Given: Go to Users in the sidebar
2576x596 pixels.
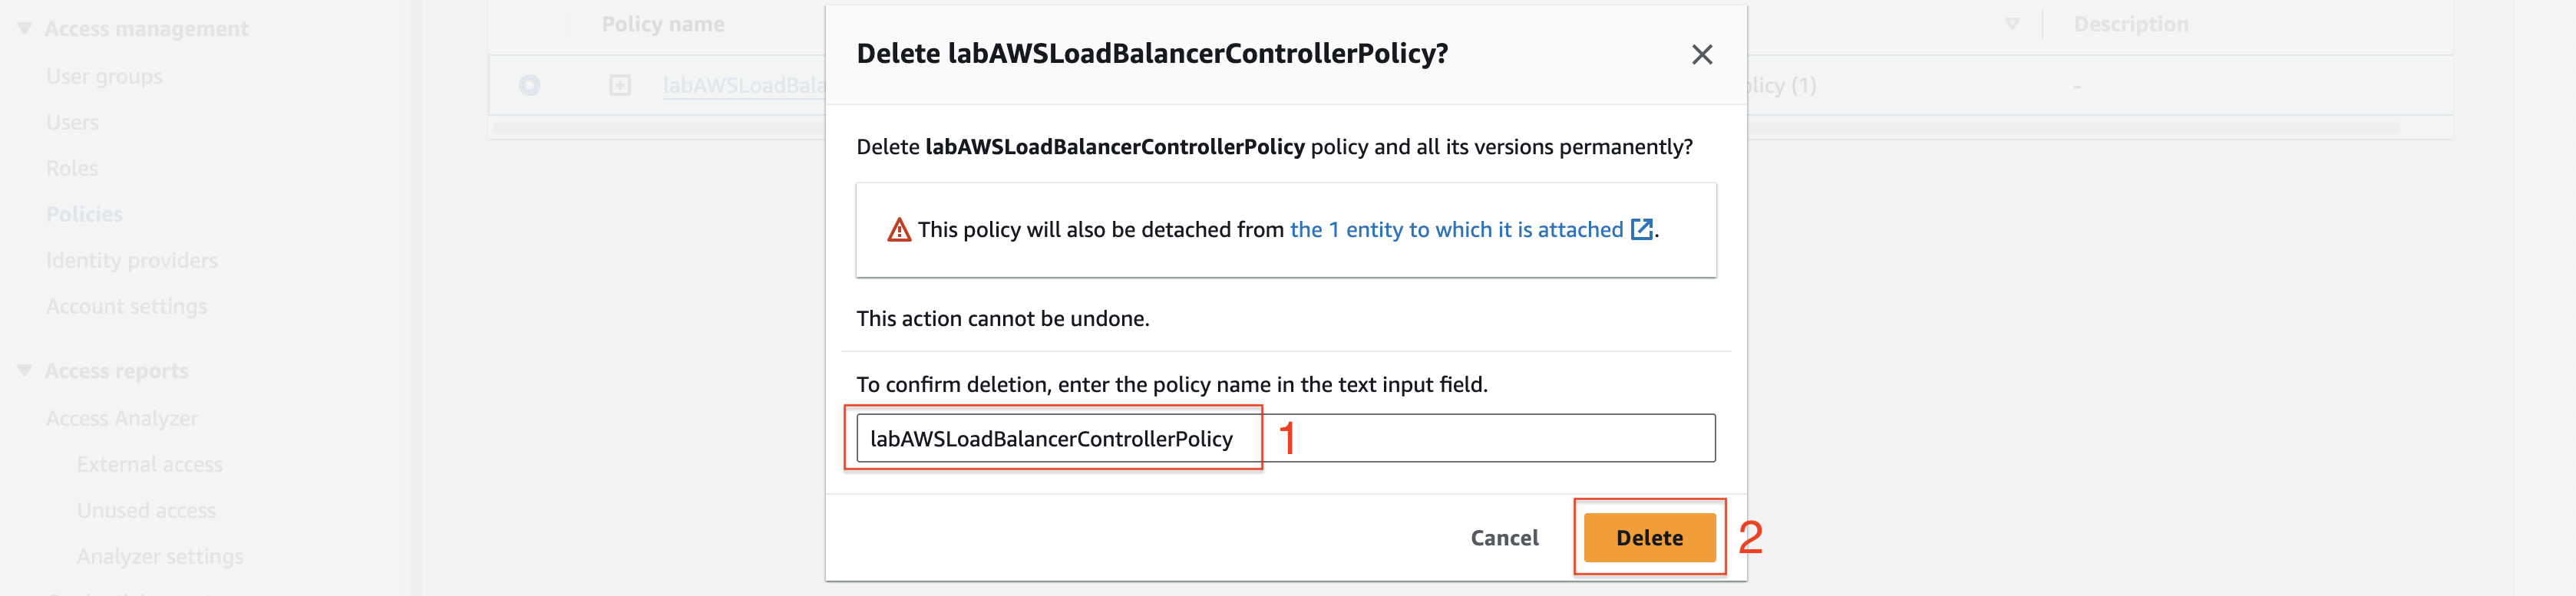Looking at the screenshot, I should [x=72, y=122].
